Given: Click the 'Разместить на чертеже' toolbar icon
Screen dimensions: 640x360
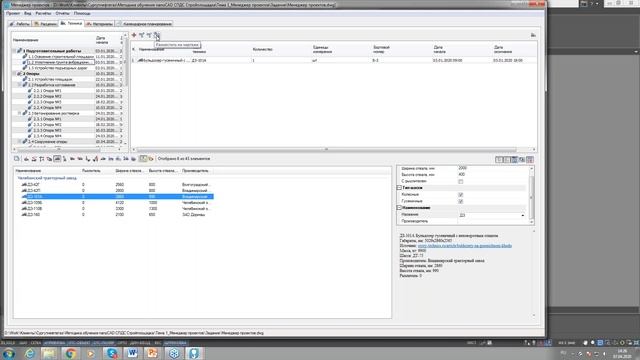Looking at the screenshot, I should 157,35.
